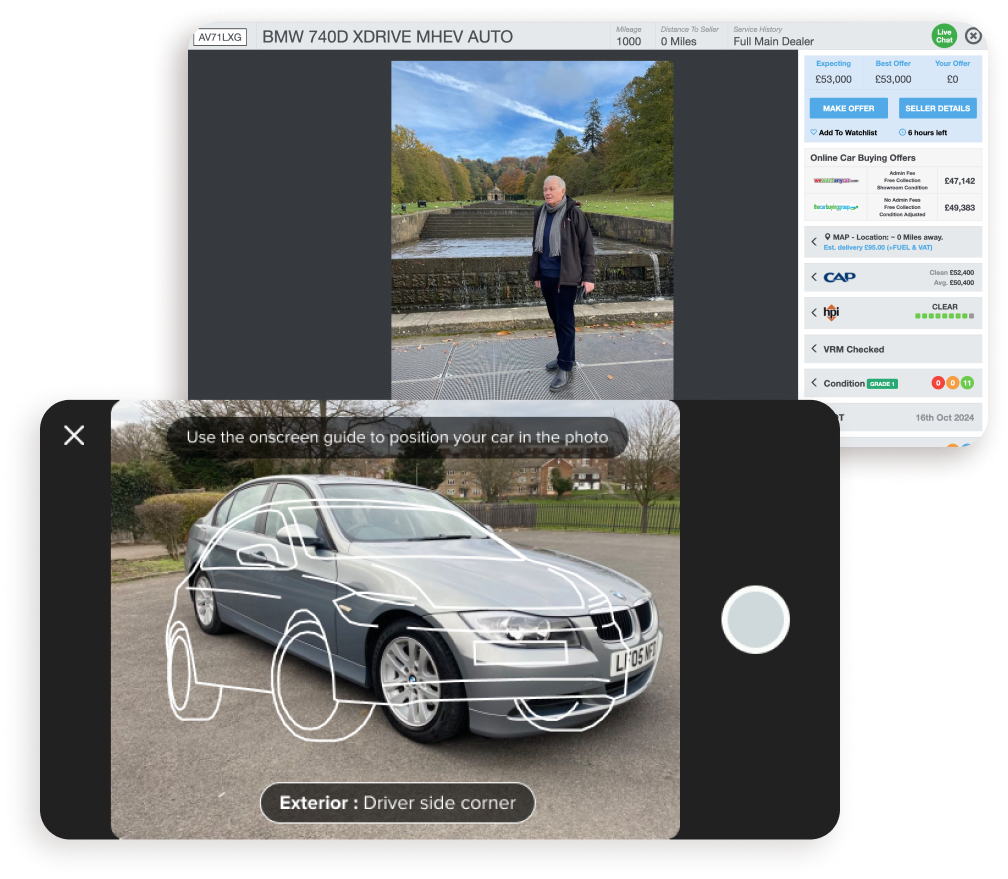
Task: Click the green 11 condition counter
Action: (x=967, y=383)
